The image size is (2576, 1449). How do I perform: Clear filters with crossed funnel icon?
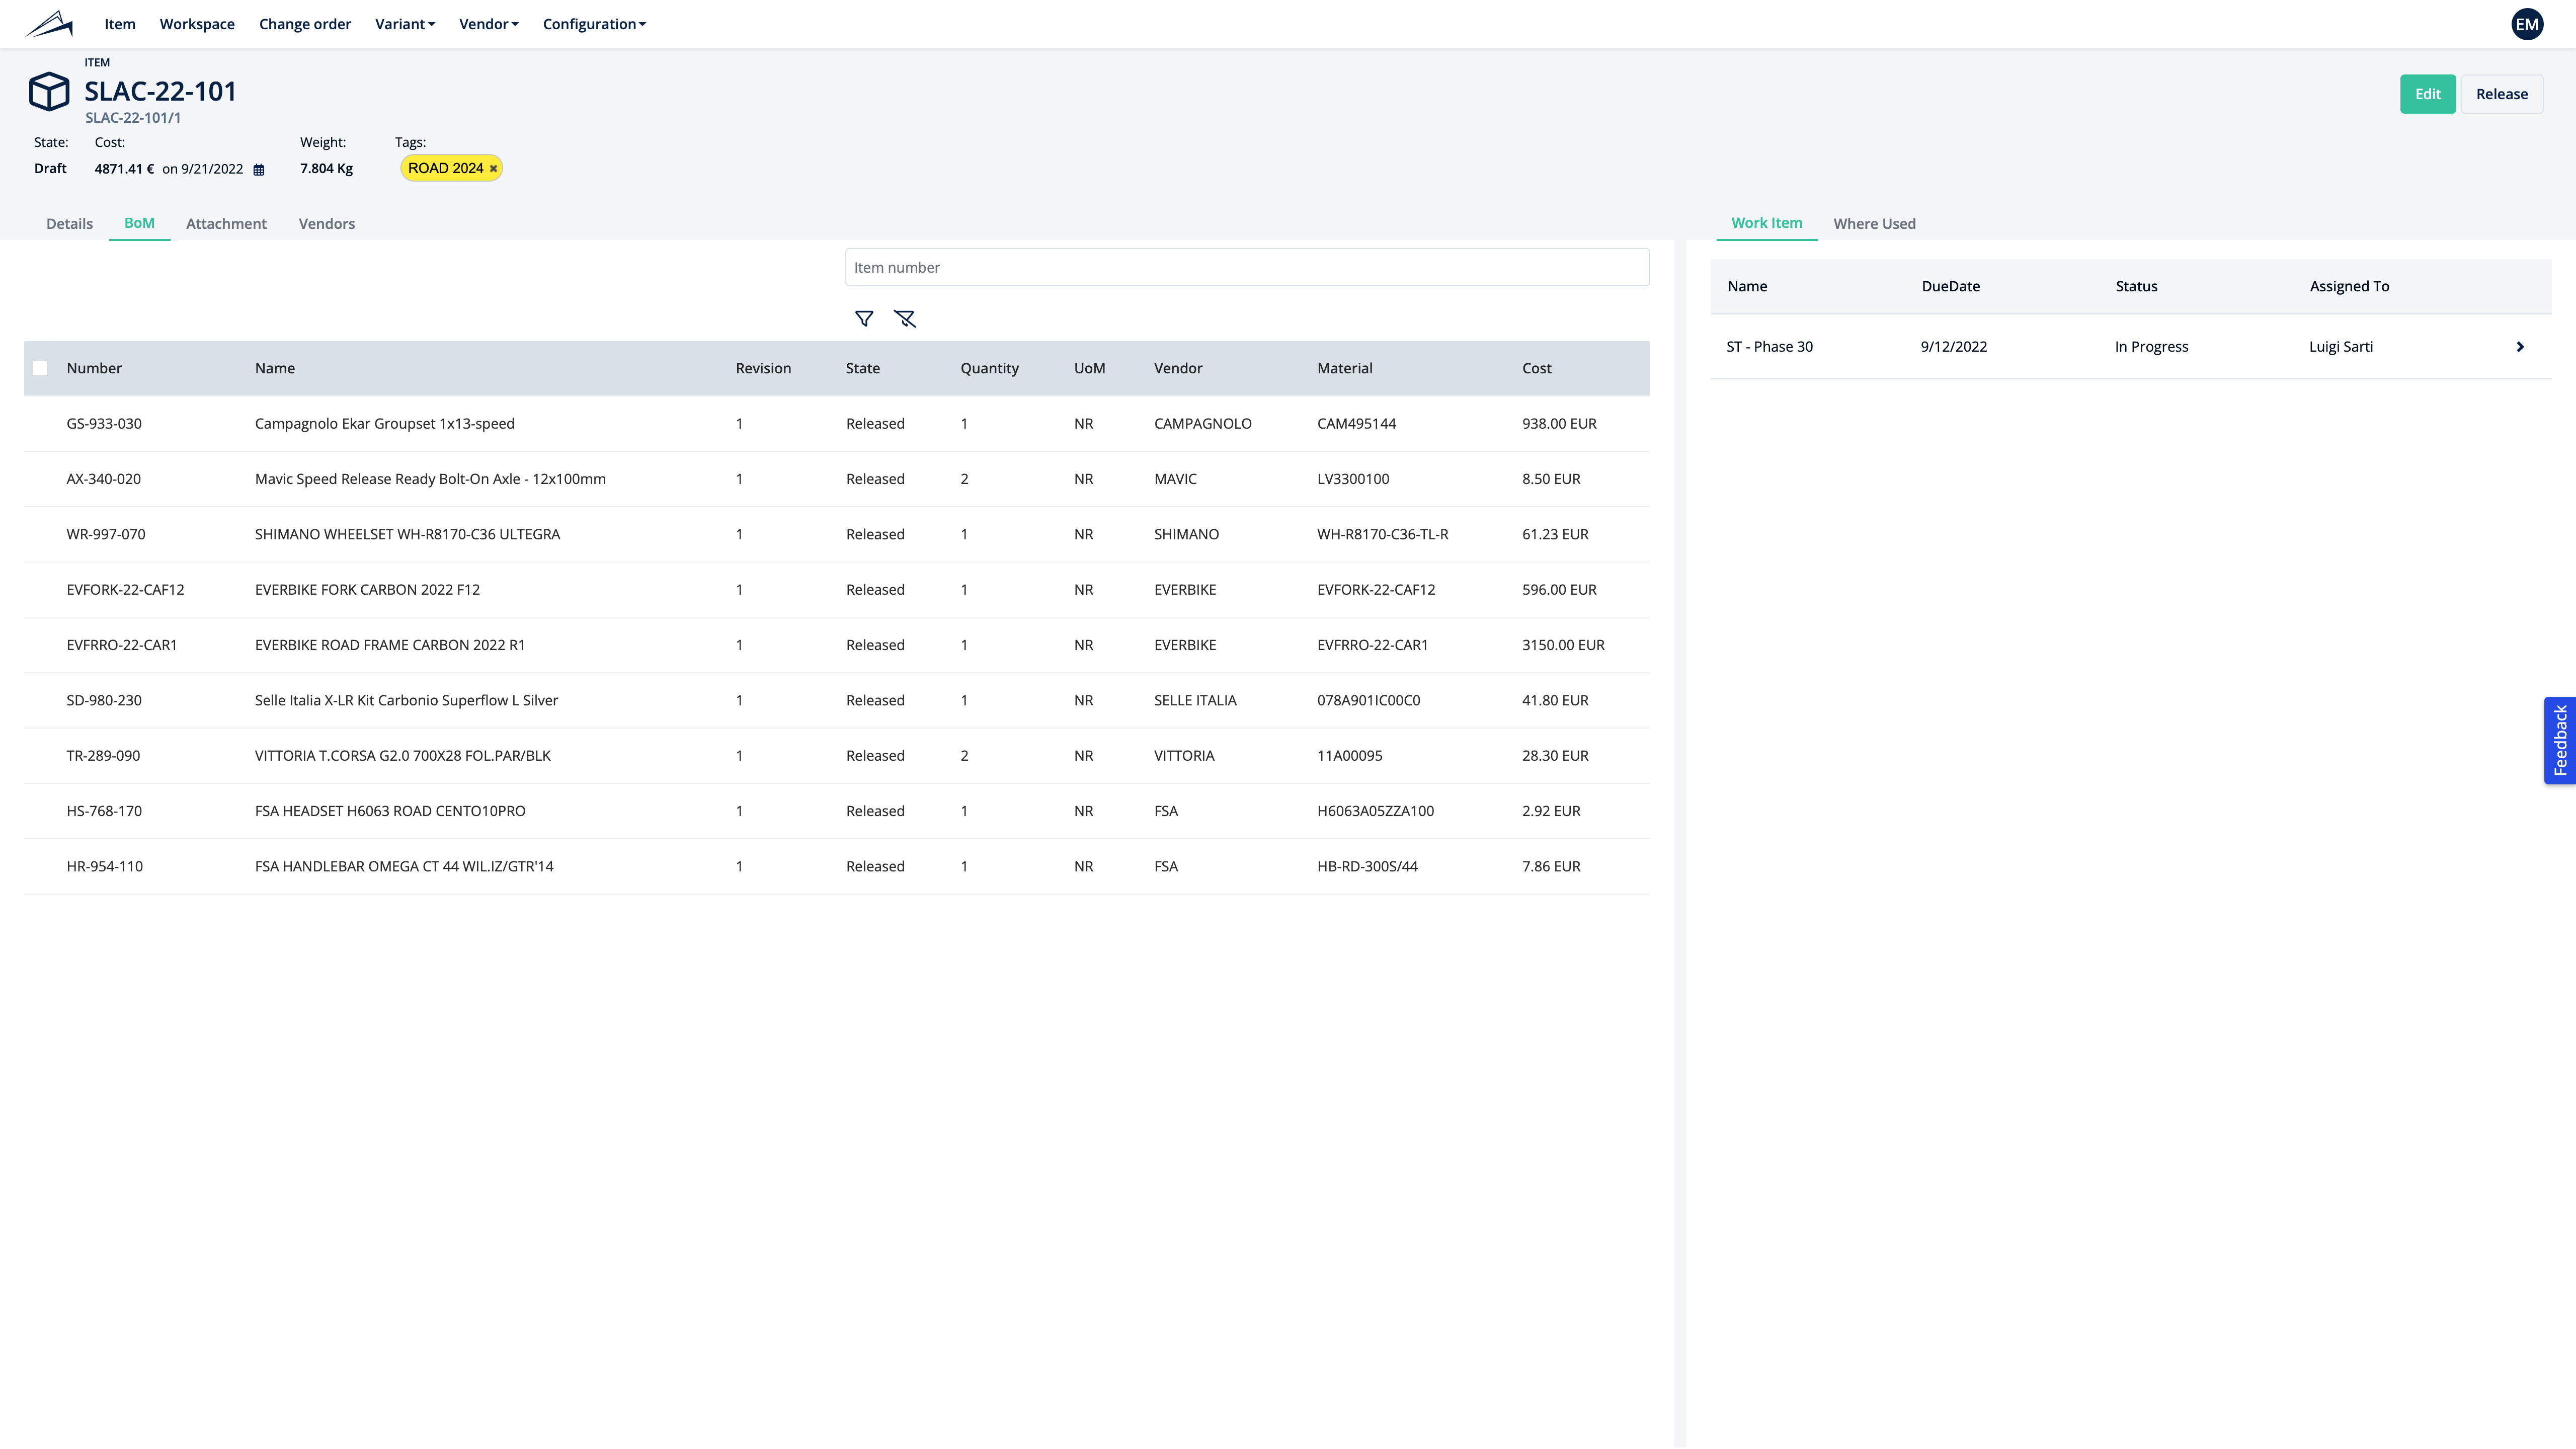[905, 319]
